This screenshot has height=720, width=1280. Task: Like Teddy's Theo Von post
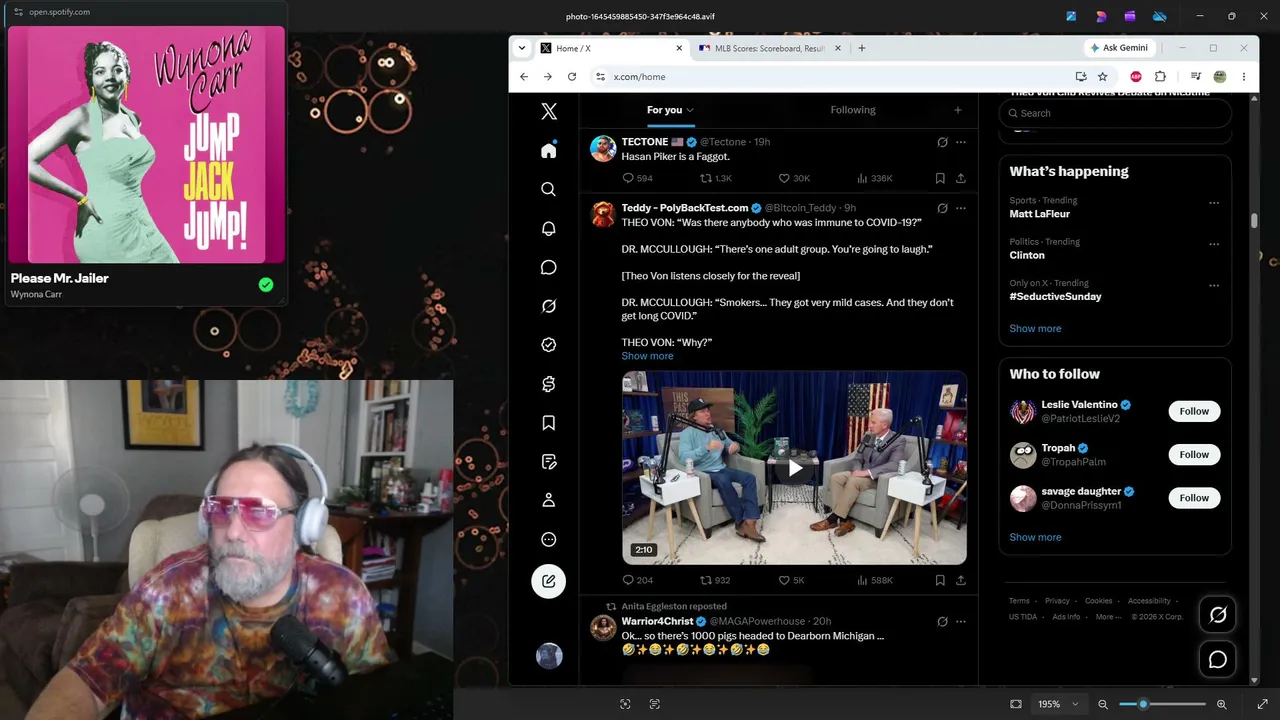[791, 580]
